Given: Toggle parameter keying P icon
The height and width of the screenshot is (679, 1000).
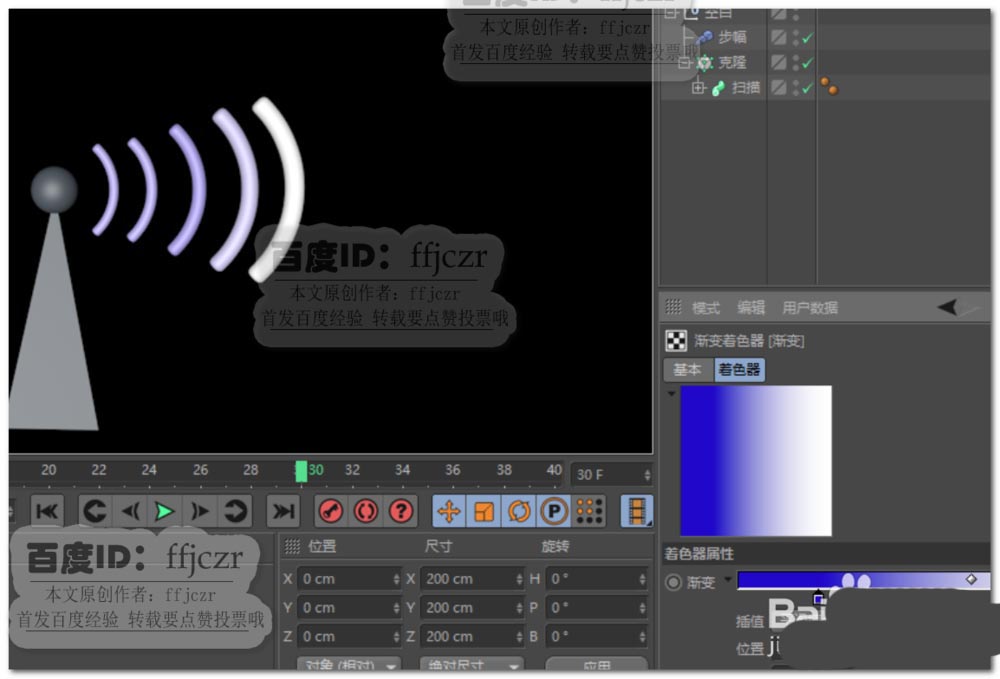Looking at the screenshot, I should (x=554, y=511).
